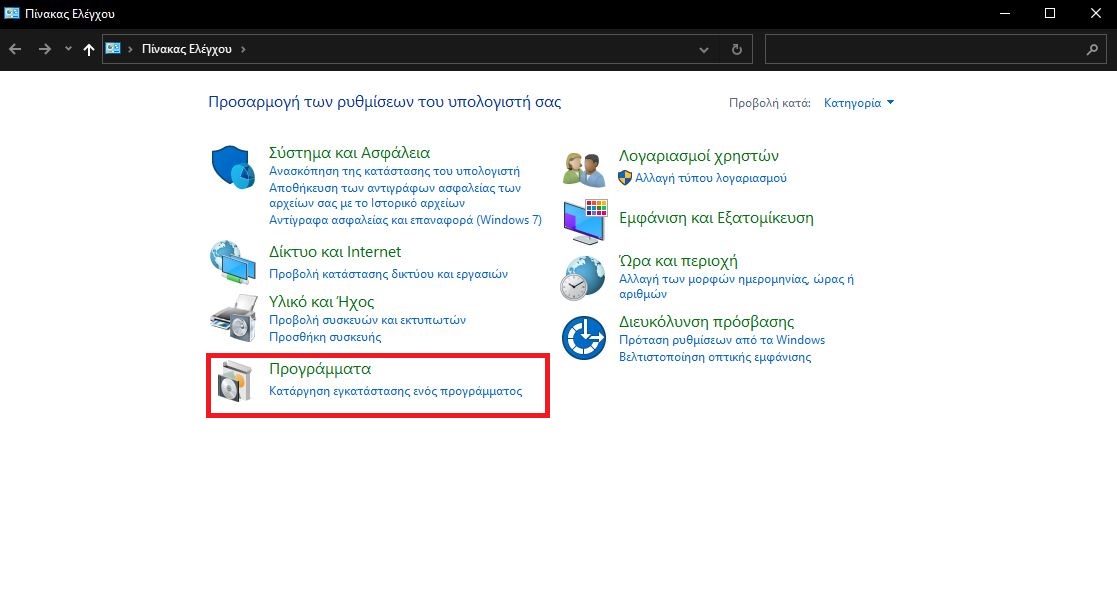Click Πρόταση ρυθμίσεων από τα Windows
The height and width of the screenshot is (615, 1117).
pyautogui.click(x=722, y=340)
